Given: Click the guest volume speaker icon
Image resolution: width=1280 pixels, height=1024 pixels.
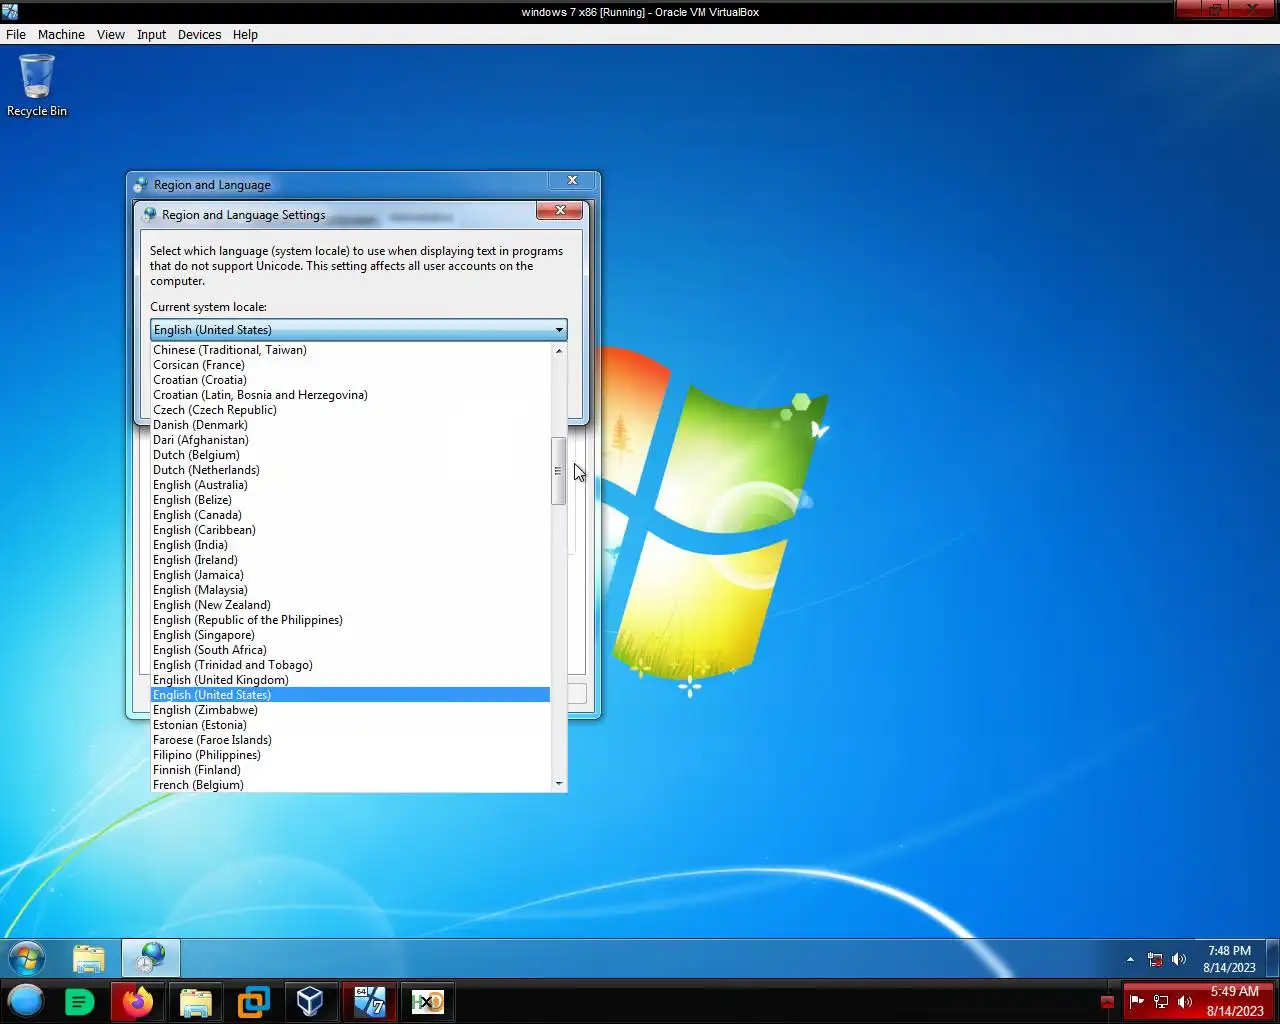Looking at the screenshot, I should point(1179,959).
